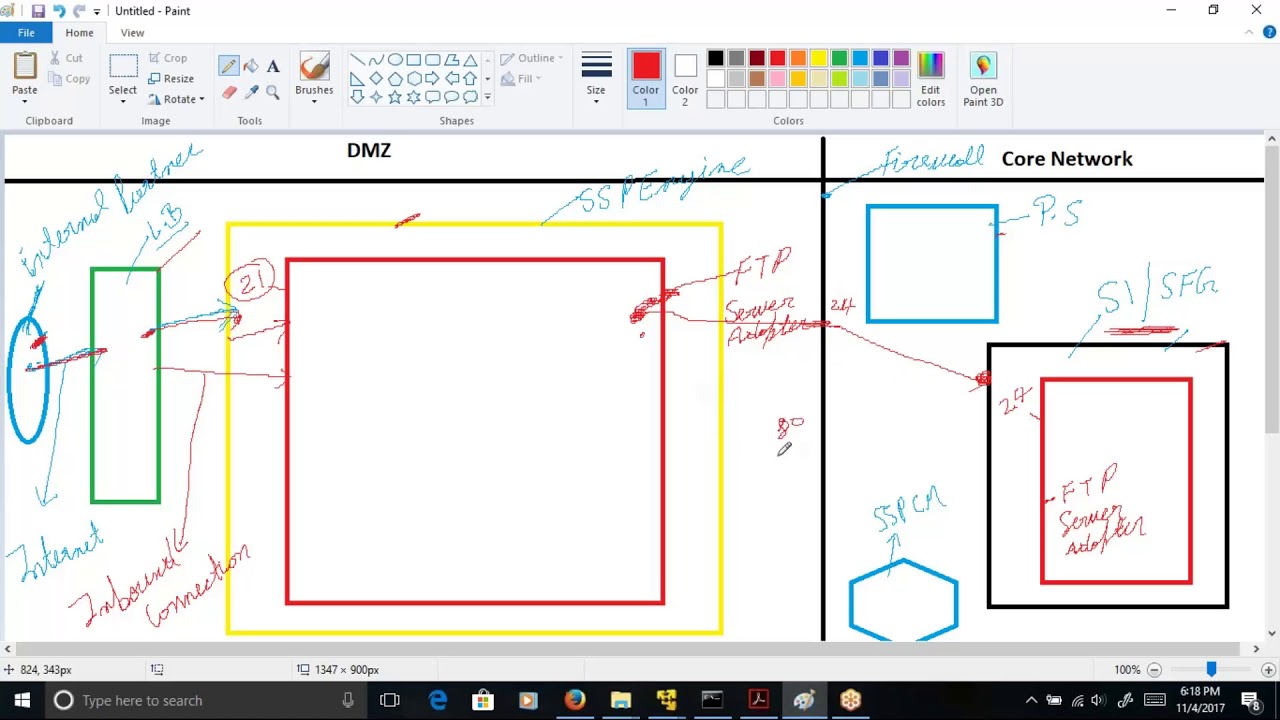The height and width of the screenshot is (720, 1280).
Task: Click the Copy button
Action: point(69,79)
